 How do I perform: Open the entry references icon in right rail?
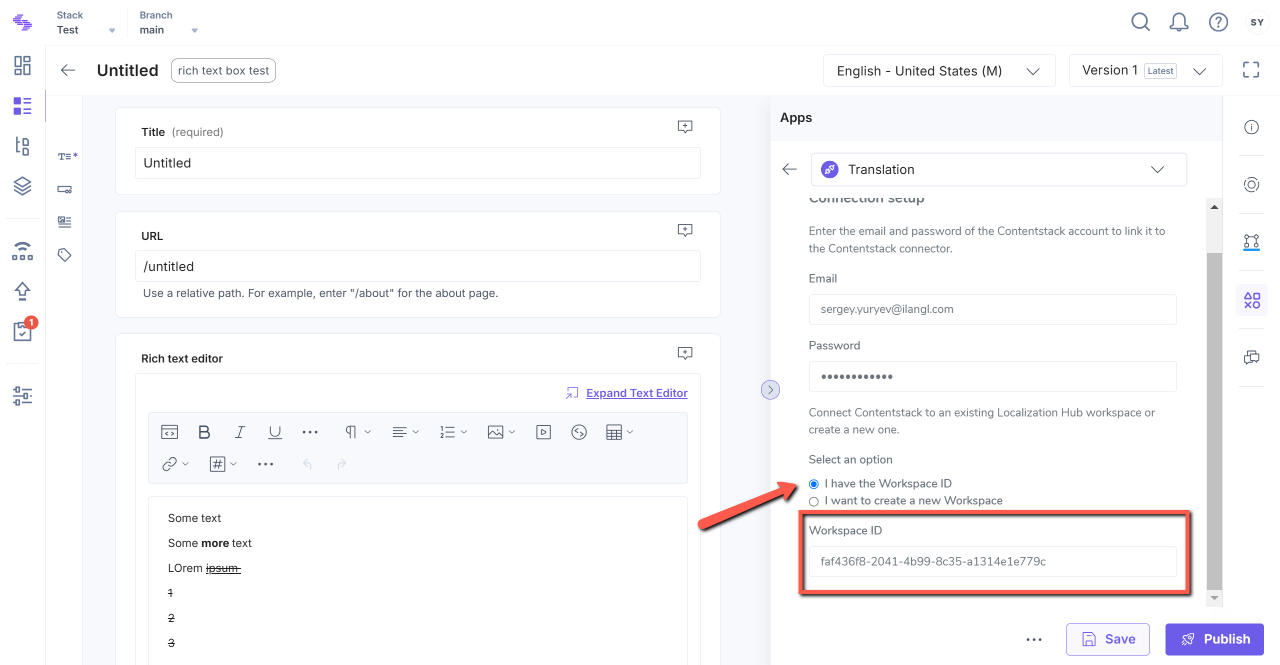[x=1251, y=242]
